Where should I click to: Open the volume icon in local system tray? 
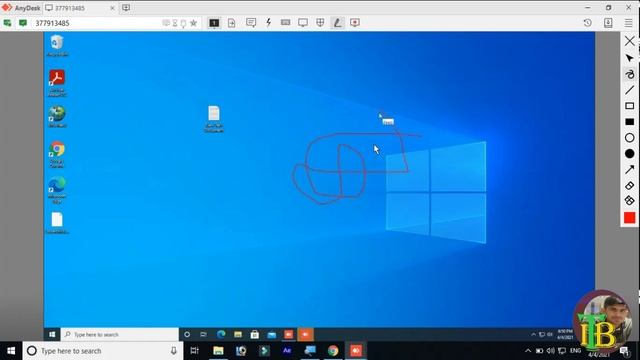click(x=550, y=351)
